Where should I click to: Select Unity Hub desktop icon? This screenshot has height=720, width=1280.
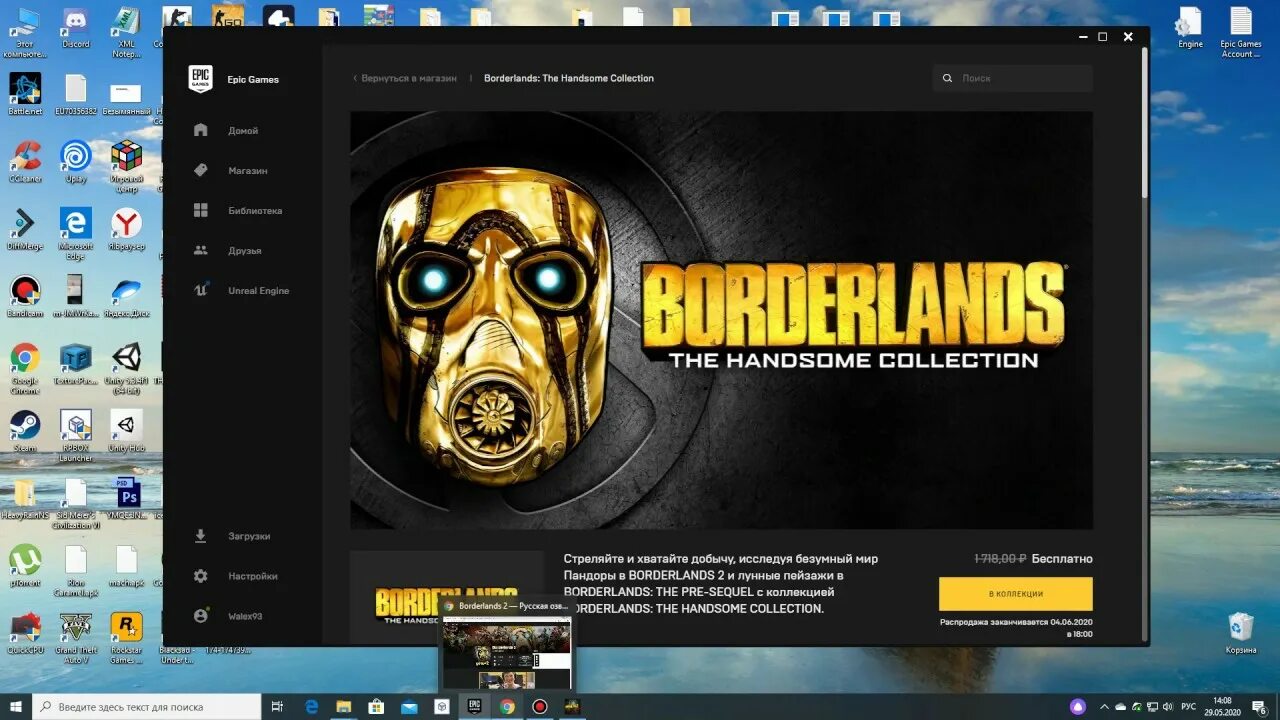tap(126, 430)
